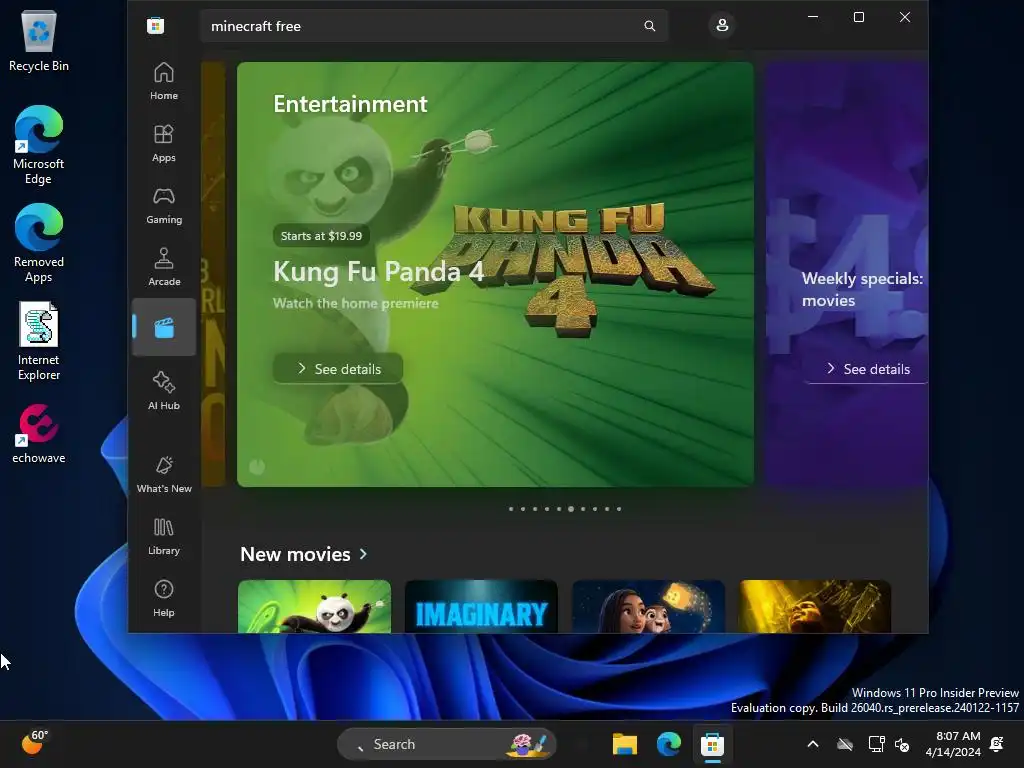The width and height of the screenshot is (1024, 768).
Task: Open What's New in the sidebar
Action: pyautogui.click(x=163, y=474)
